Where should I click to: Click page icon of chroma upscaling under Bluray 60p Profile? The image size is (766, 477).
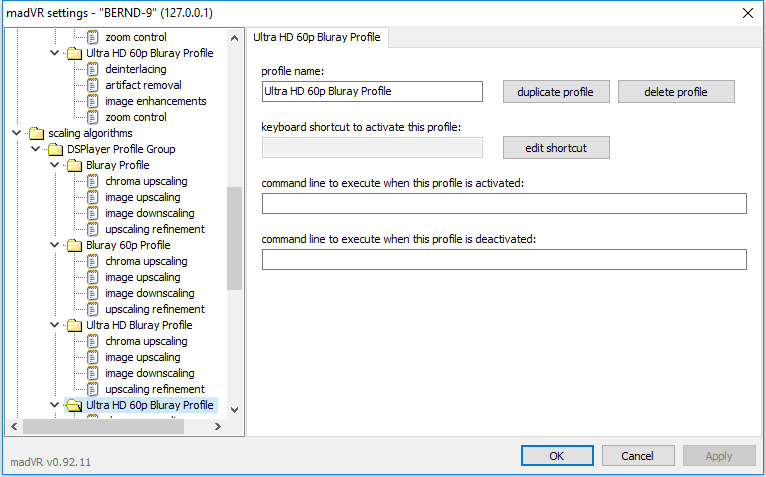click(92, 261)
